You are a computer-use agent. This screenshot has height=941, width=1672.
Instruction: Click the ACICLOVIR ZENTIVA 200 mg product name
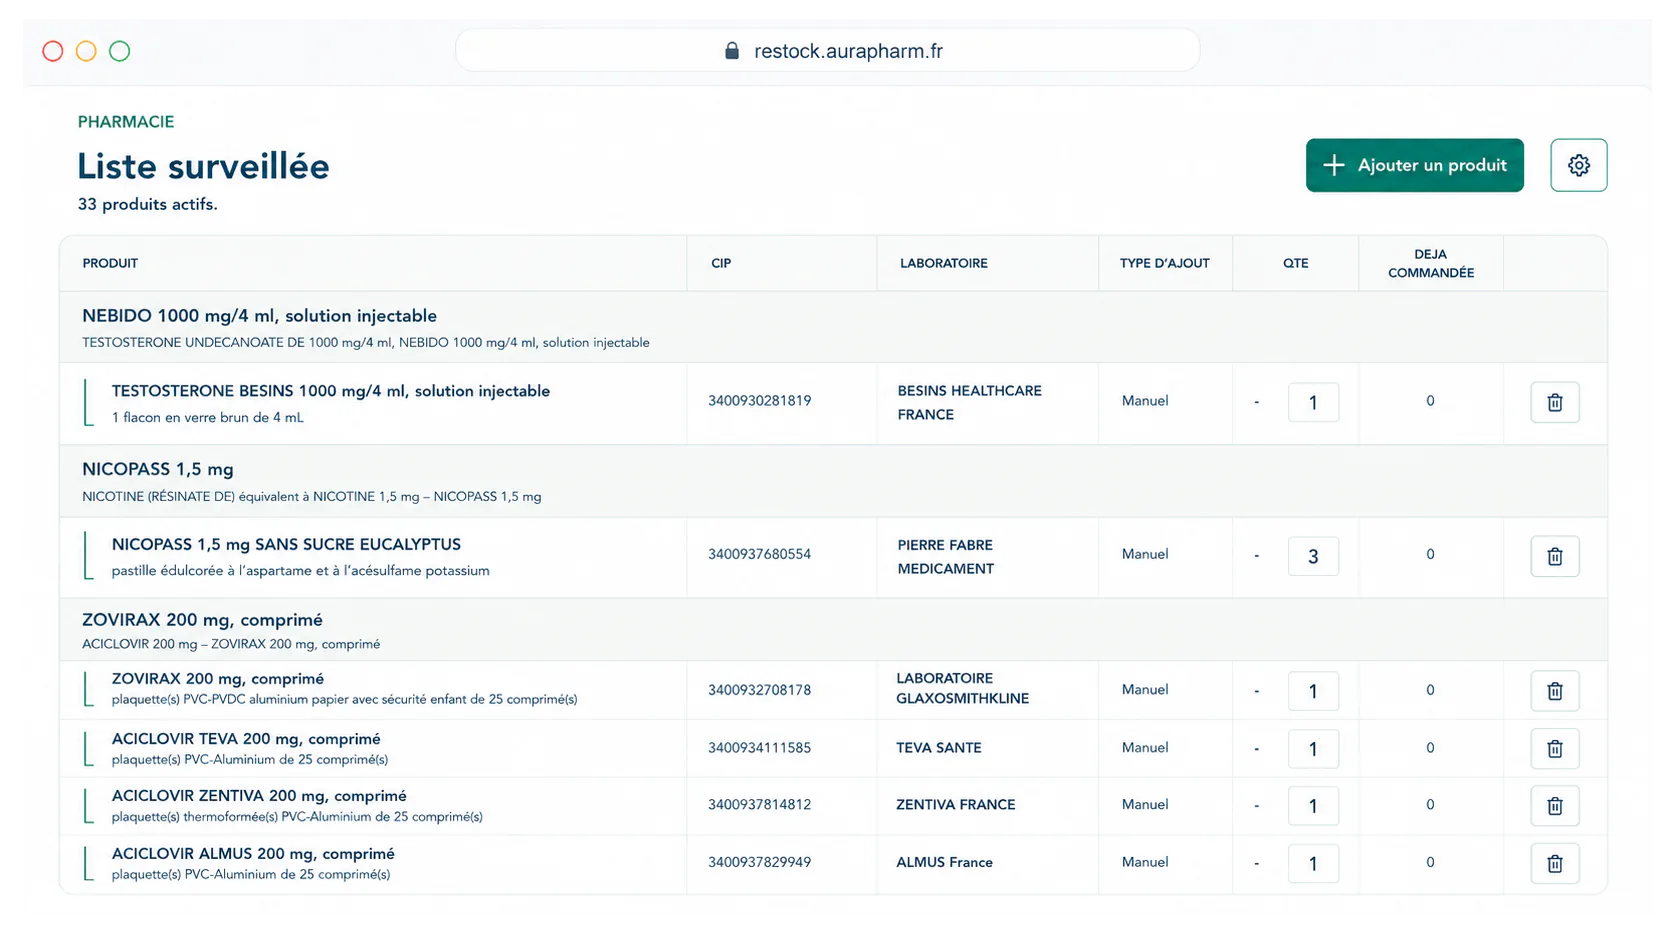coord(259,796)
